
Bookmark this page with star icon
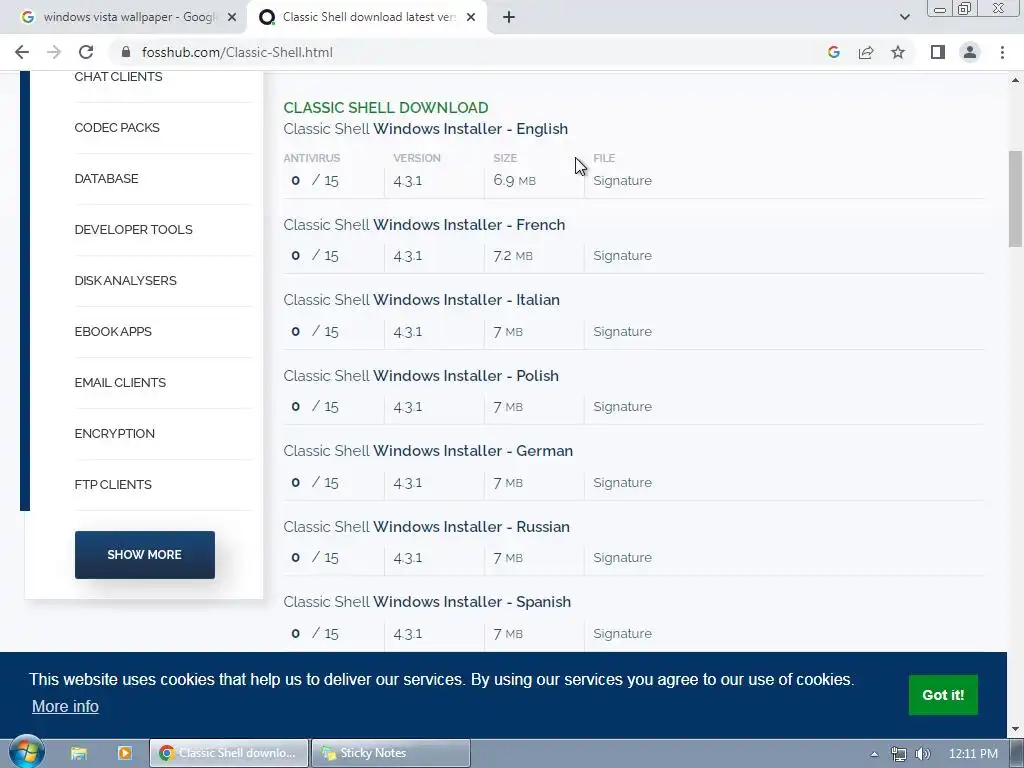tap(898, 52)
